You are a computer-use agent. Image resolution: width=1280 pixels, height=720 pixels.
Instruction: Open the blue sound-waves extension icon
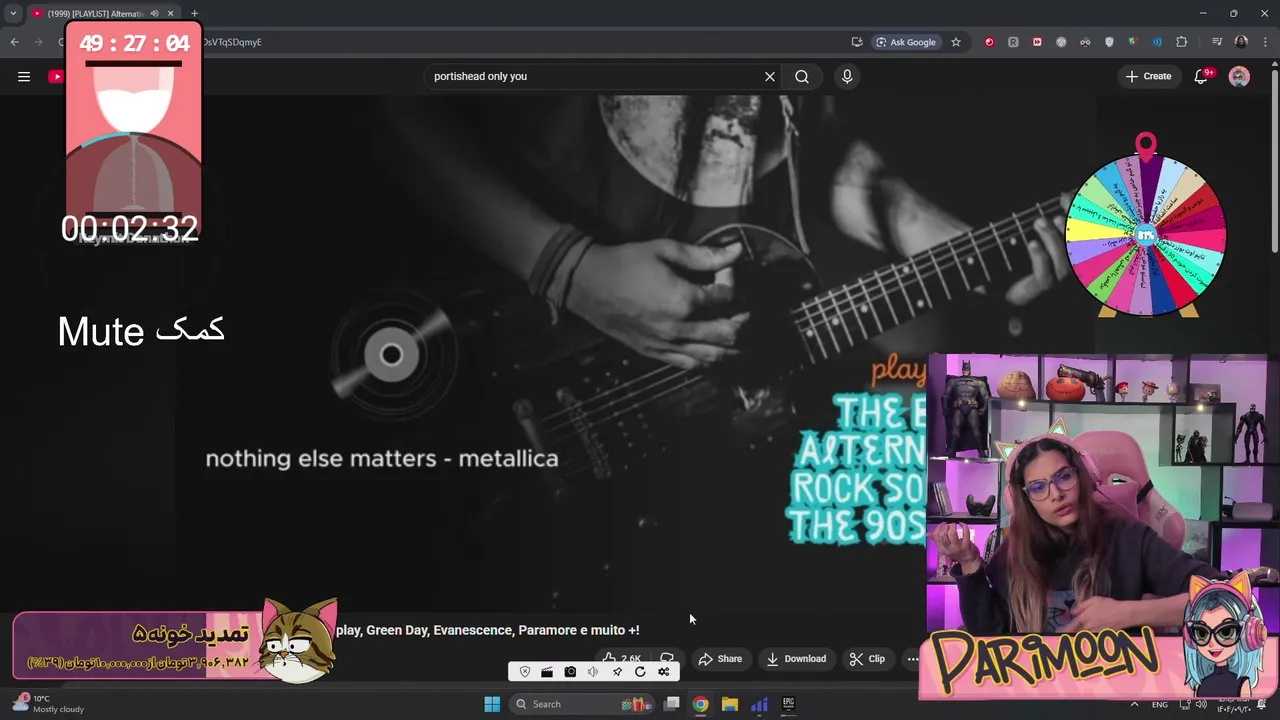[1157, 42]
